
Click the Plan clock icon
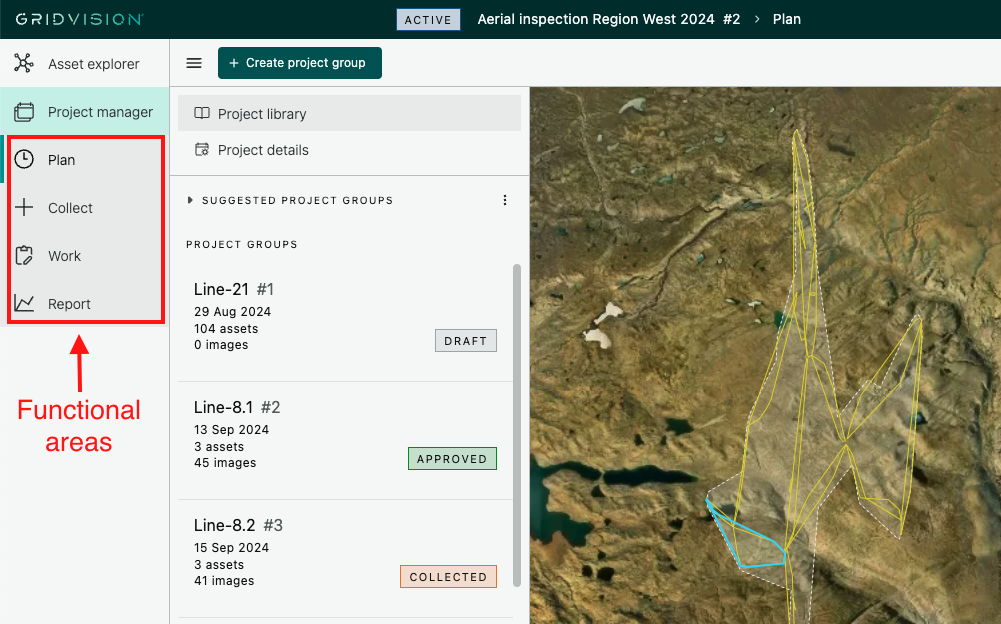tap(24, 160)
